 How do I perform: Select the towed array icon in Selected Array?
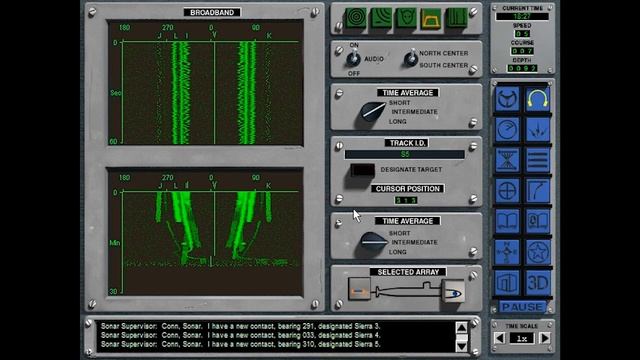coord(359,289)
